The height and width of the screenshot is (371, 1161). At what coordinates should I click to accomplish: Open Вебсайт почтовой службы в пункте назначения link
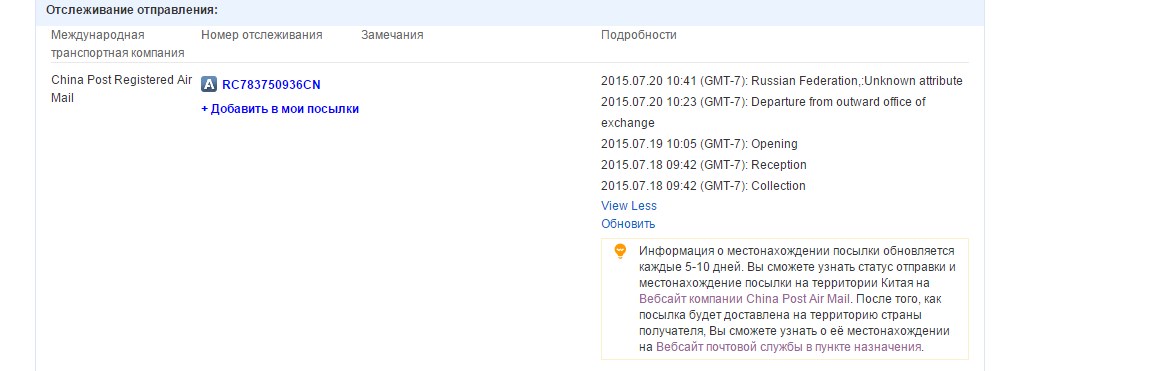tap(789, 347)
